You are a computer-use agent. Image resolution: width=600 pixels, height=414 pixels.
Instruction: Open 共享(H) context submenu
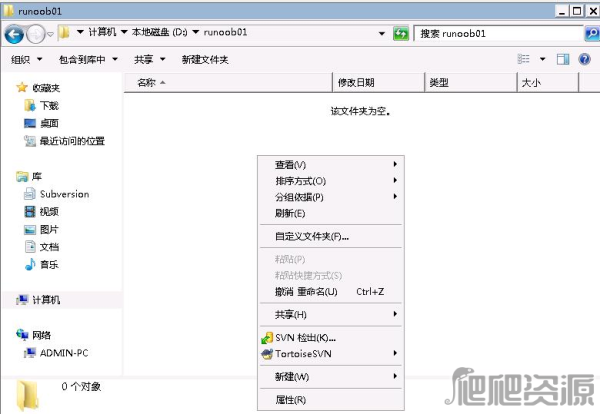tap(331, 315)
